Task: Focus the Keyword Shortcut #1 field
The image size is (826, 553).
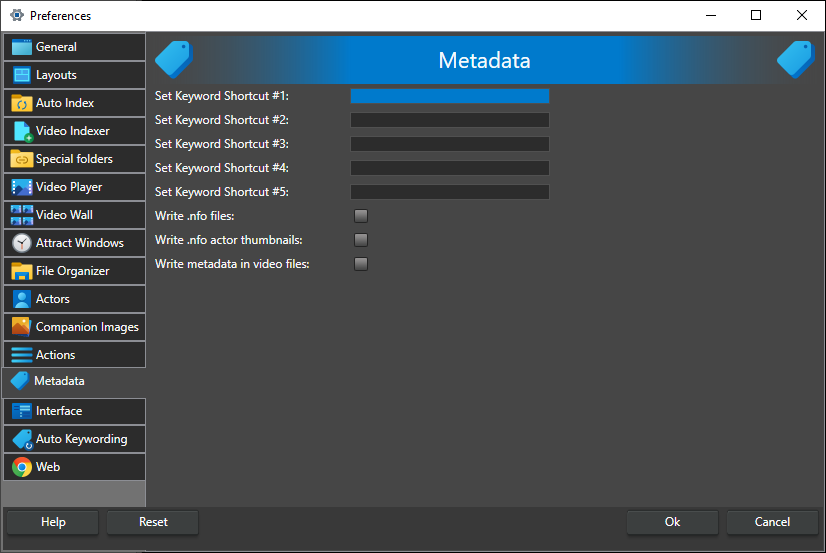Action: 449,96
